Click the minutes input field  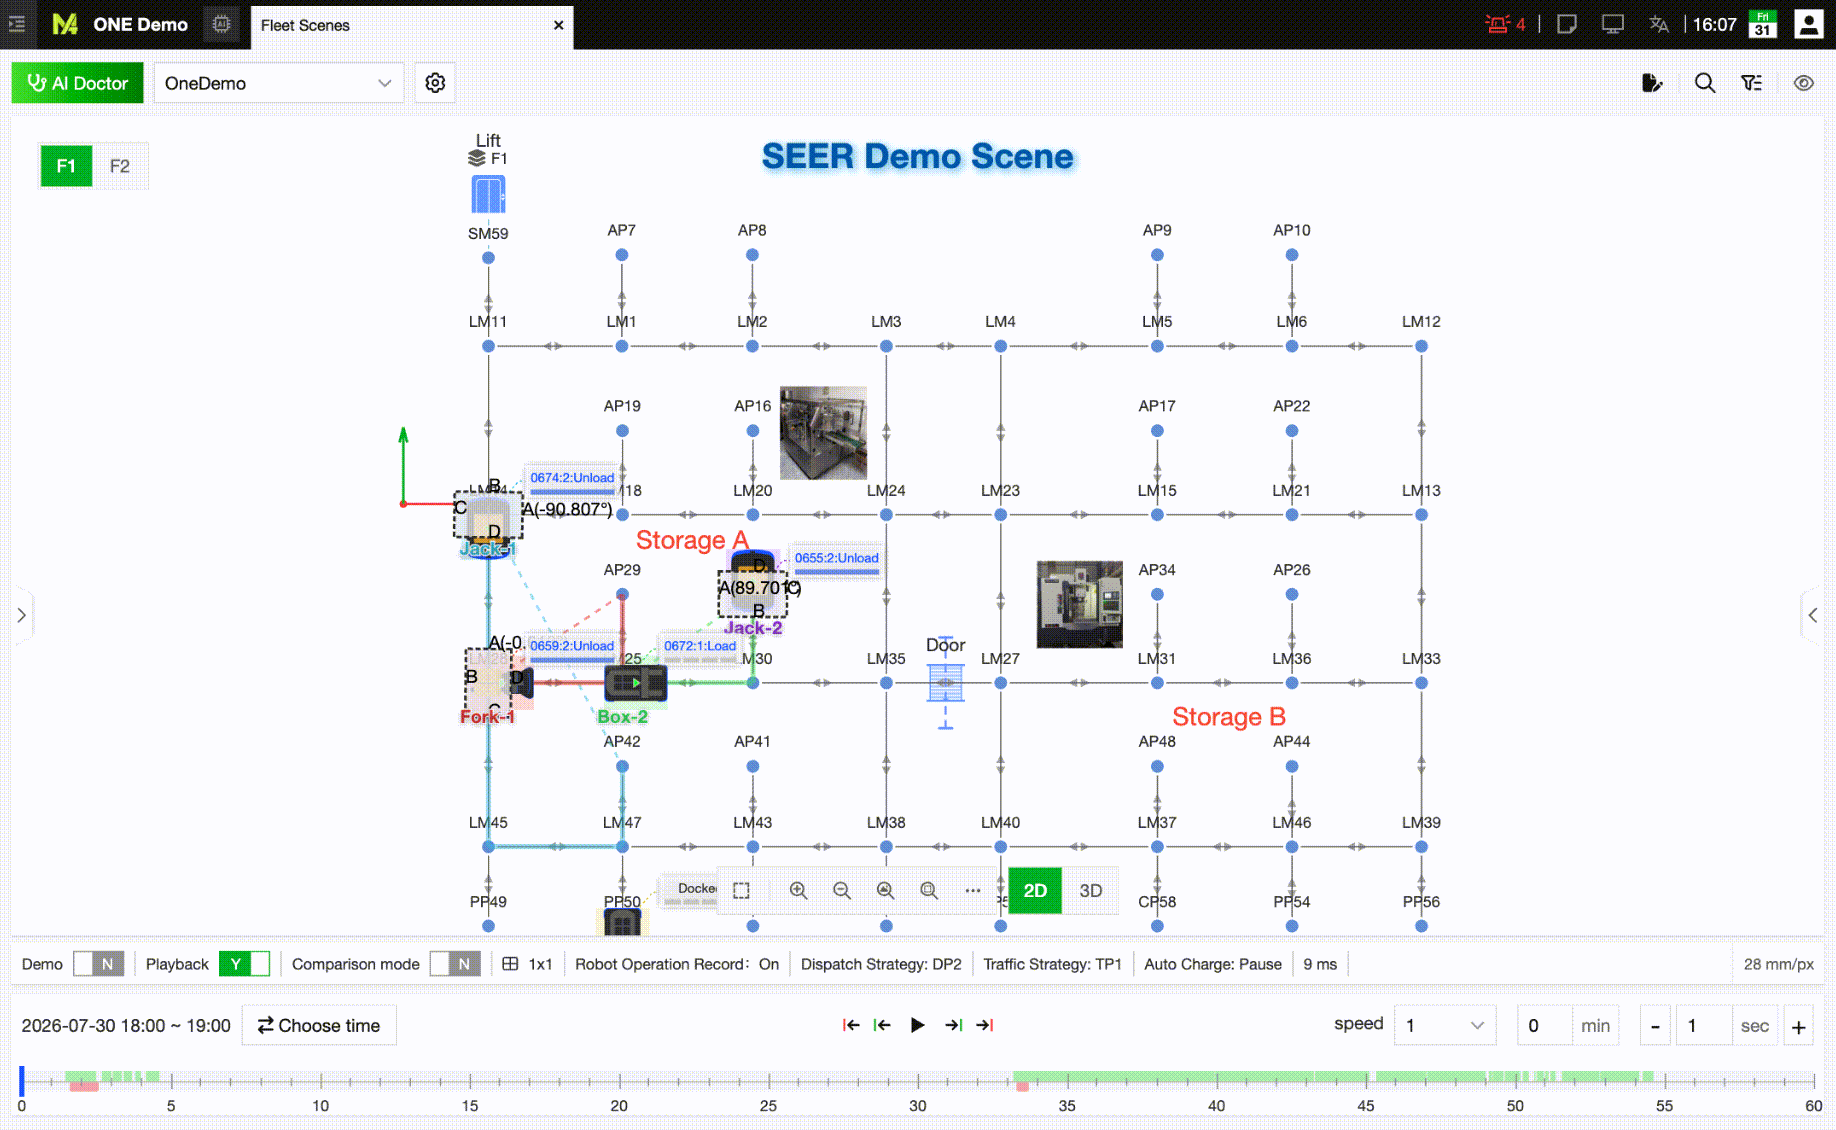pyautogui.click(x=1545, y=1026)
